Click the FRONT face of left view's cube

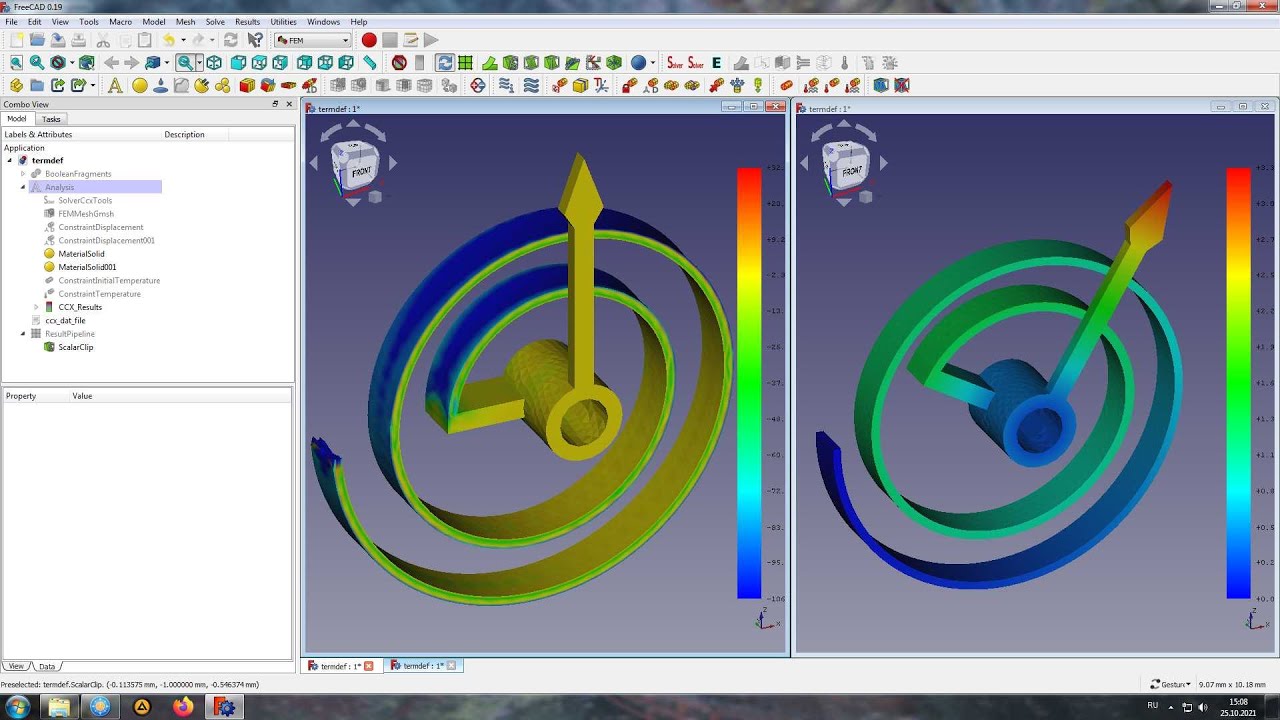[x=360, y=171]
